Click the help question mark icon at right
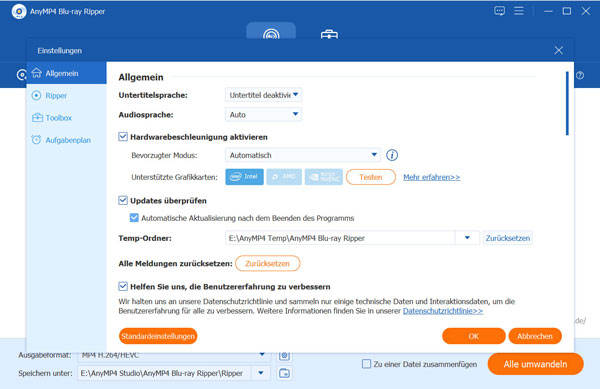Screen dimensions: 600x389 (580, 75)
